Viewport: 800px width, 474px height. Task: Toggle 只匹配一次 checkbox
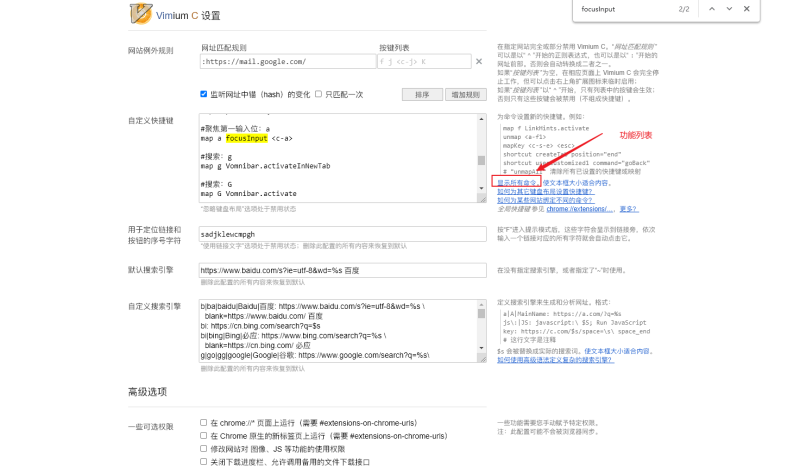coord(318,94)
